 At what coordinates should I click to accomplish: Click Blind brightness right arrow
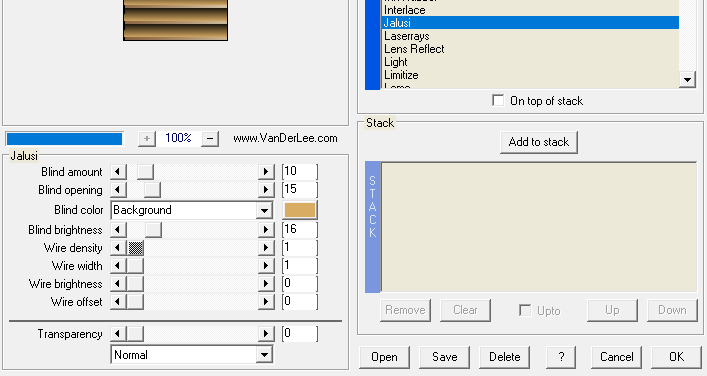[266, 229]
